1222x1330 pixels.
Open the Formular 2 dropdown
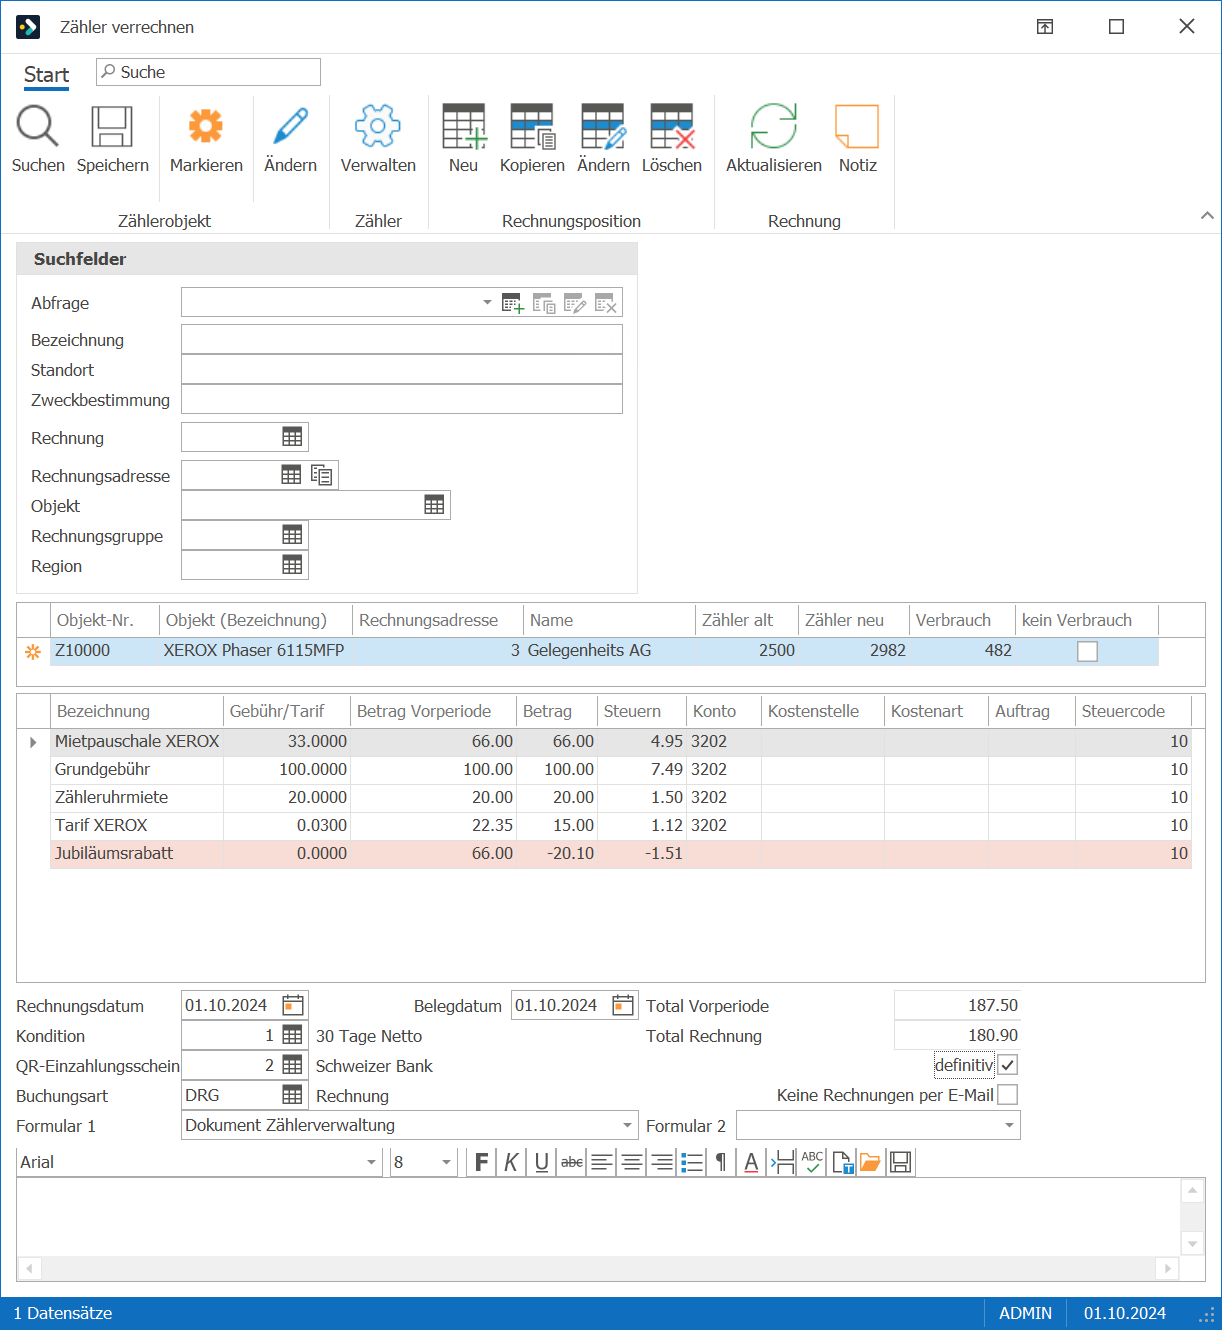1009,1126
